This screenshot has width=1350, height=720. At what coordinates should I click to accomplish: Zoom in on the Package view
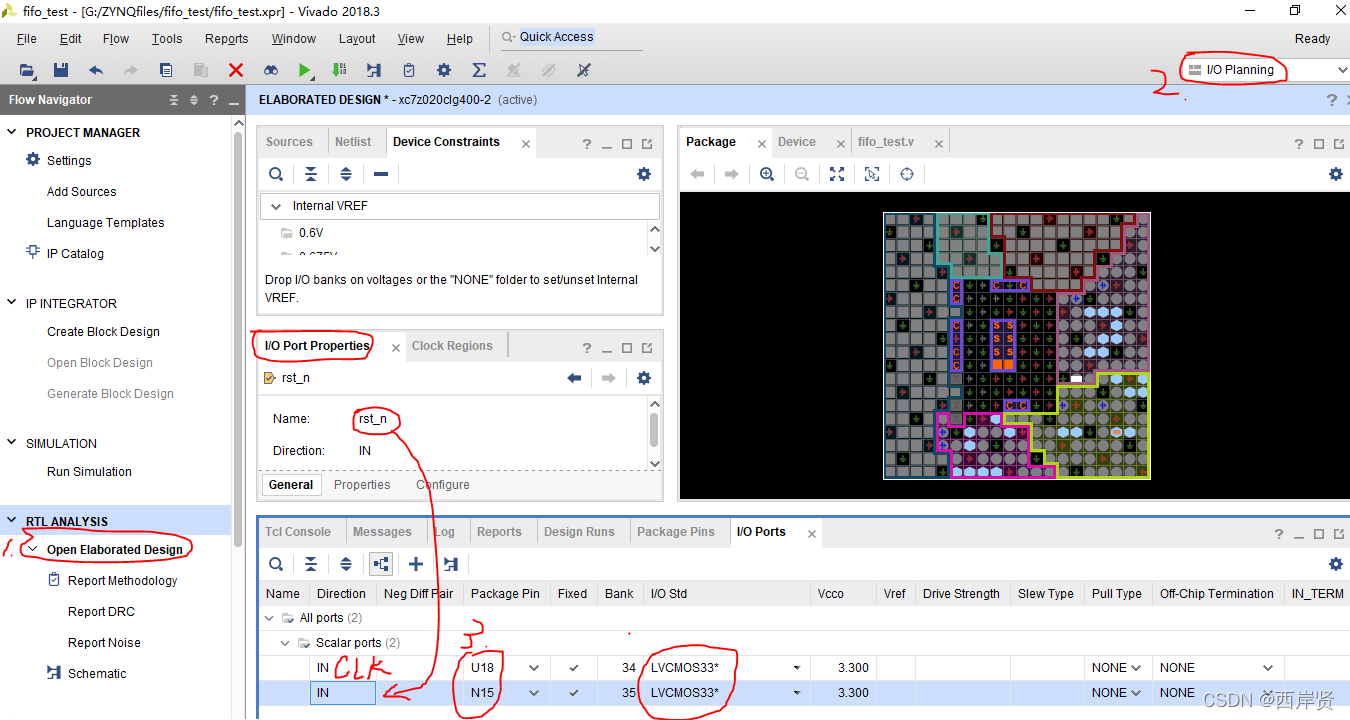[767, 174]
